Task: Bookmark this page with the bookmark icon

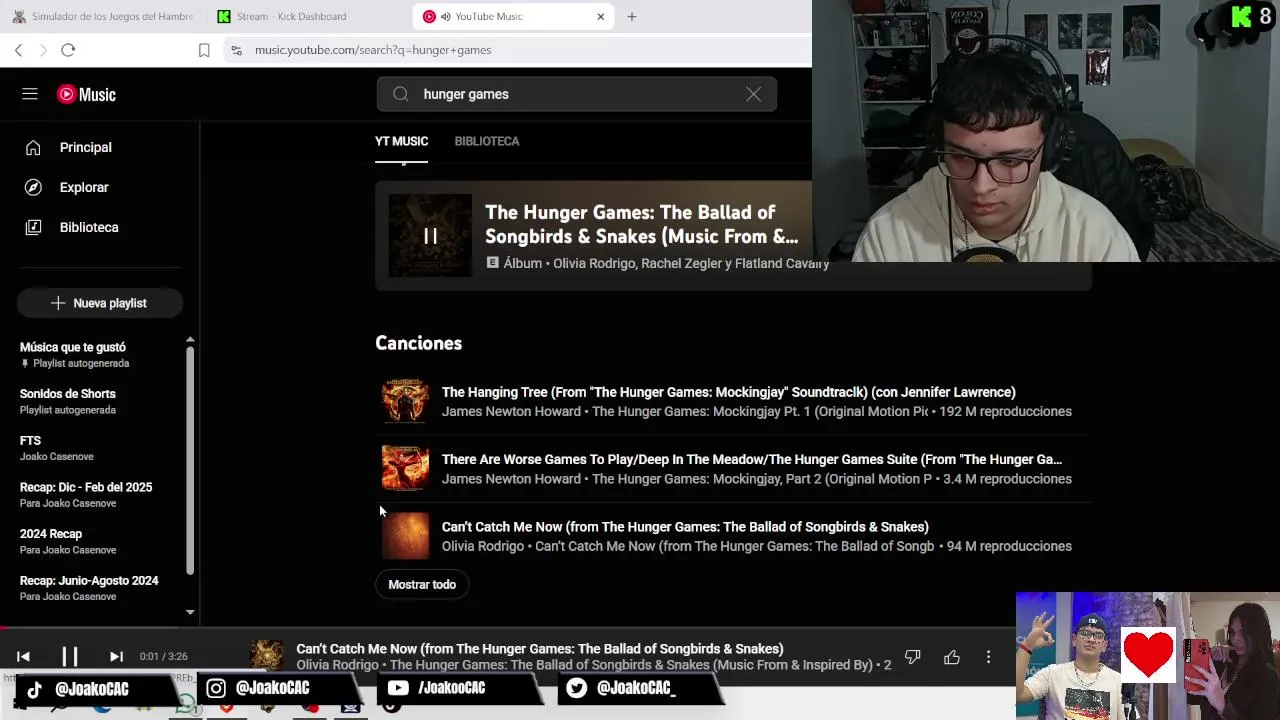Action: point(204,50)
